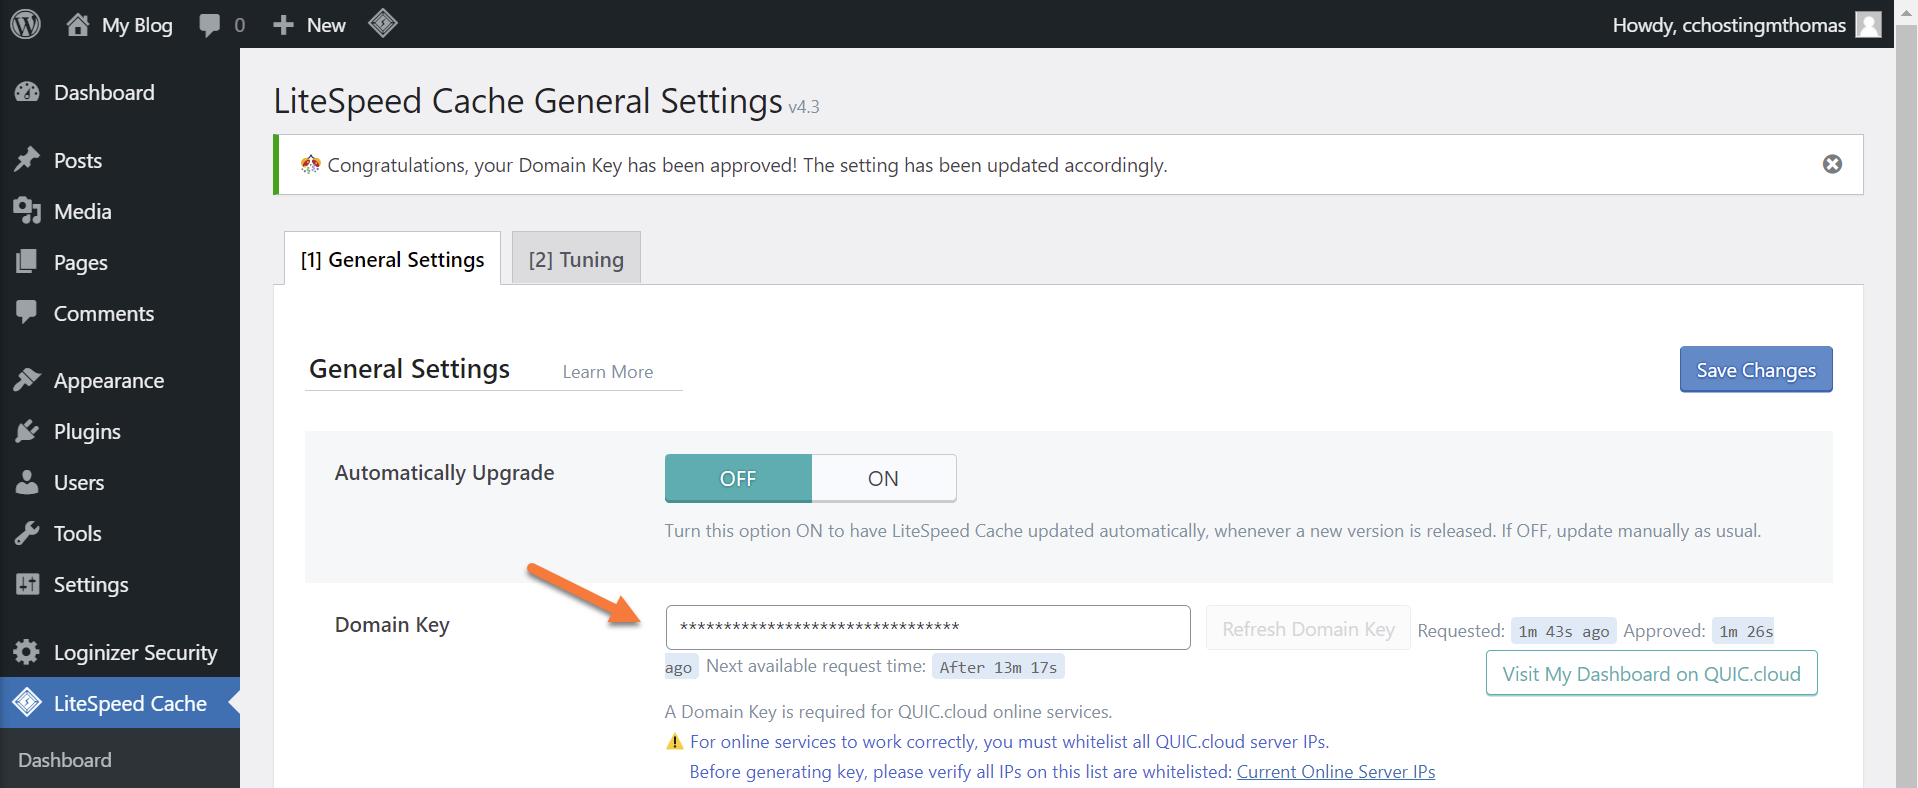Screen dimensions: 1918x788
Task: Switch to the Tuning tab
Action: tap(576, 260)
